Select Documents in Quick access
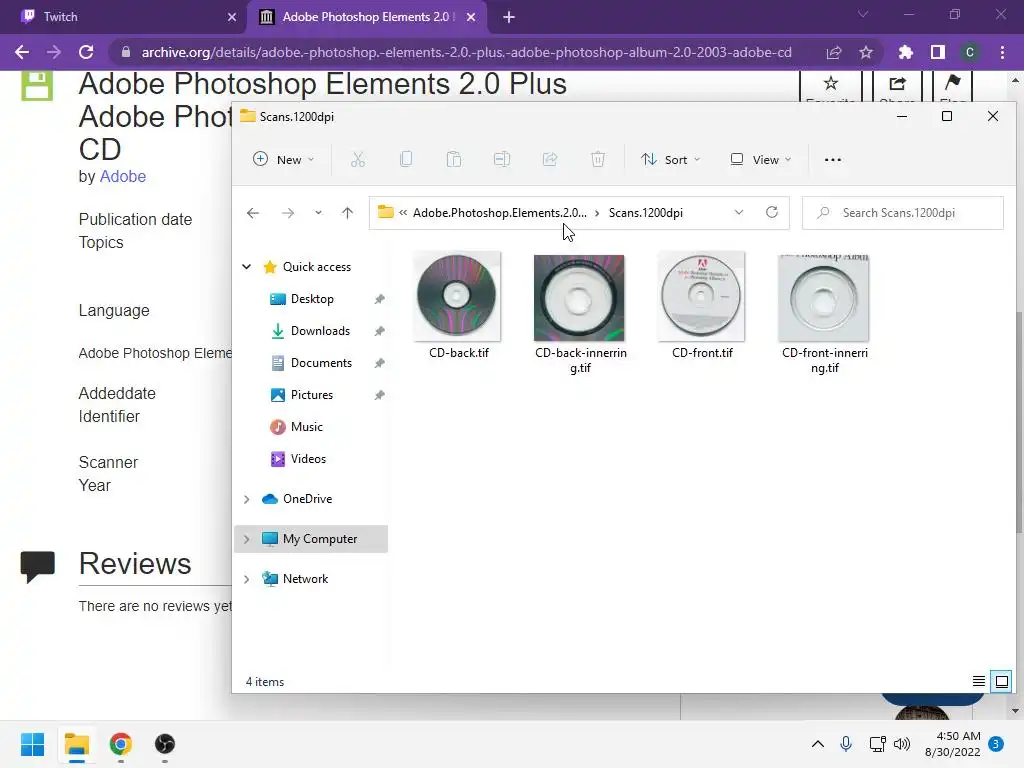 tap(321, 362)
